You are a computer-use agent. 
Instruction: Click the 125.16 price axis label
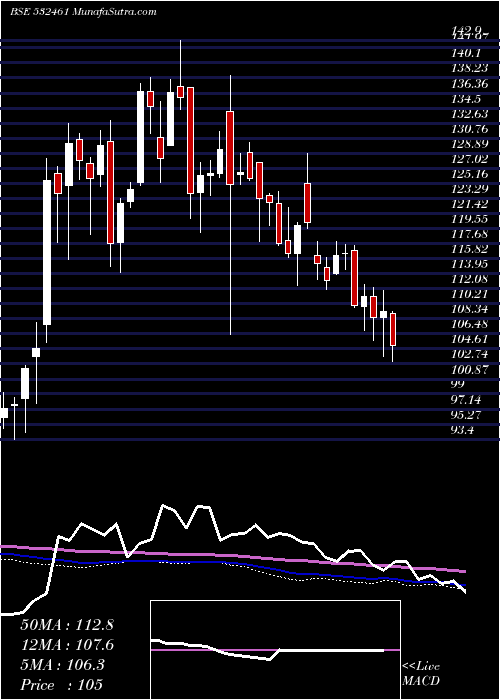(468, 174)
